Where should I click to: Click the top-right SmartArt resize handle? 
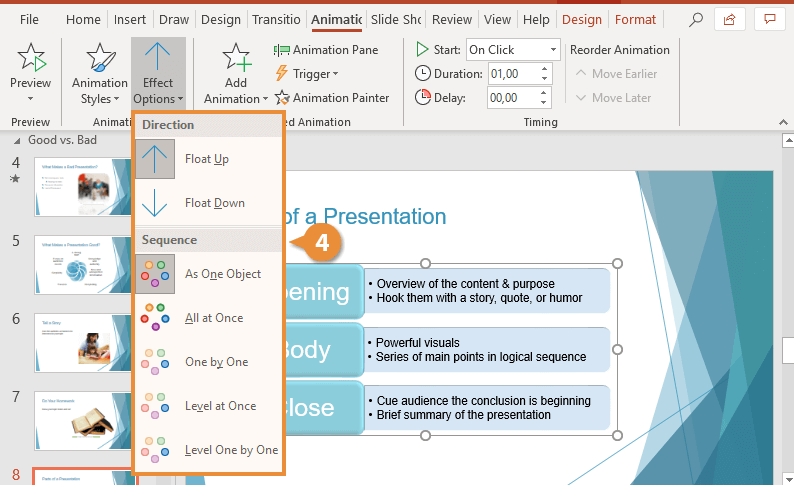point(617,263)
